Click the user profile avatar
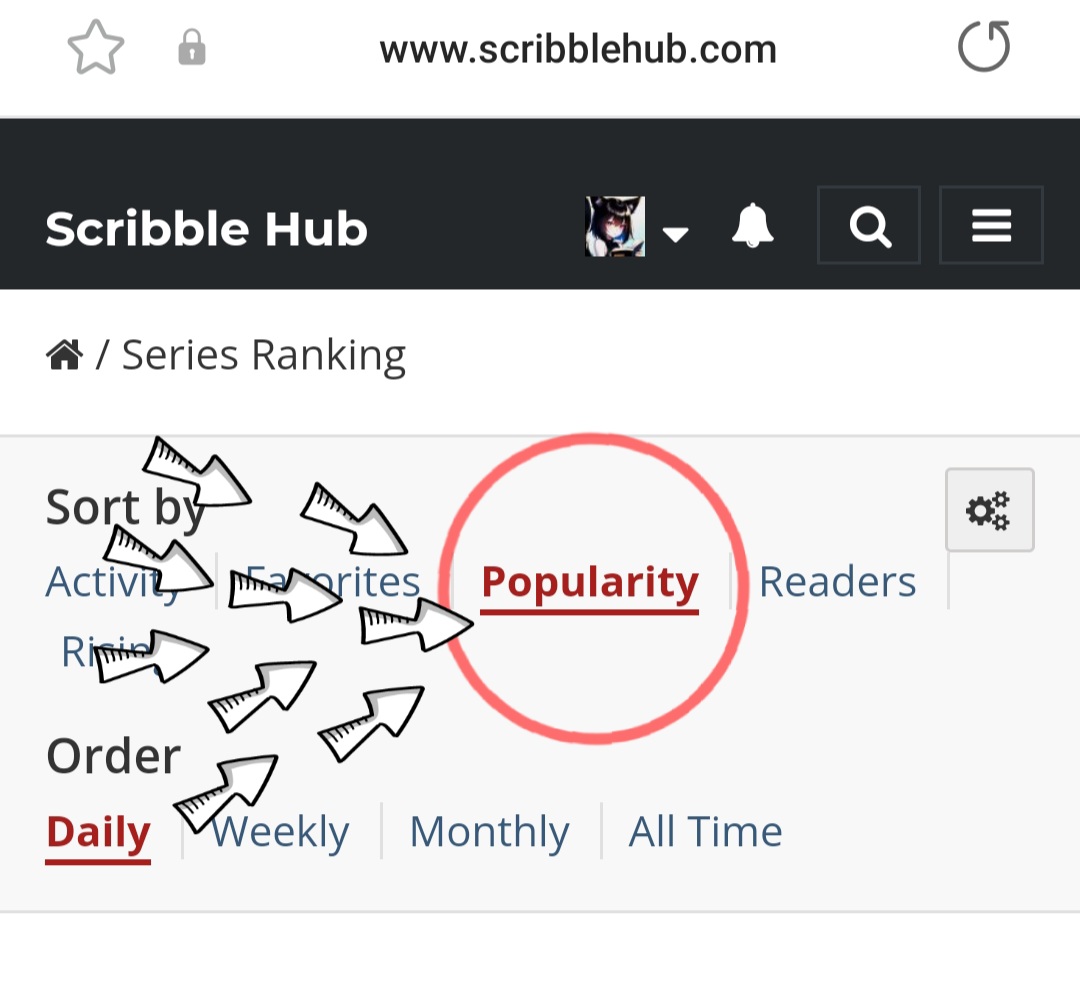This screenshot has width=1080, height=996. (x=614, y=227)
